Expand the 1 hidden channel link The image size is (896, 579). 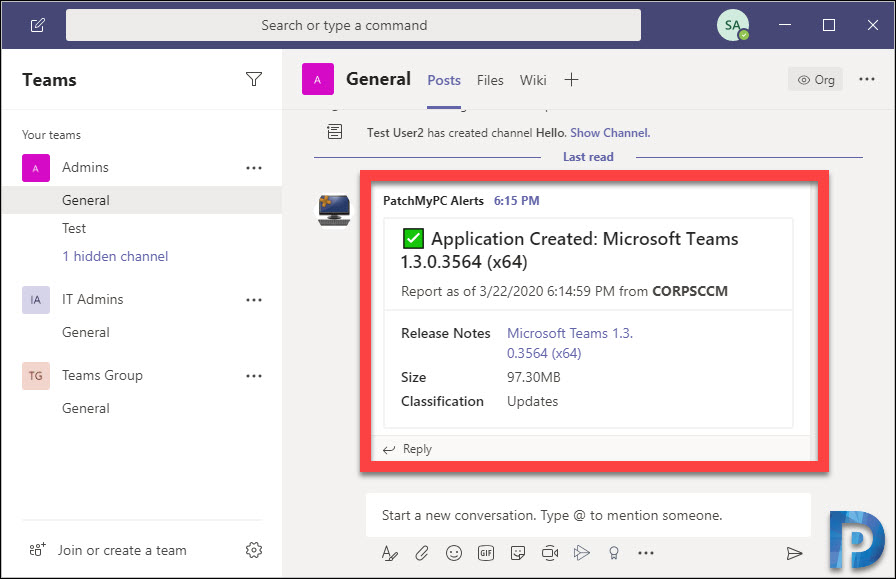pos(115,256)
